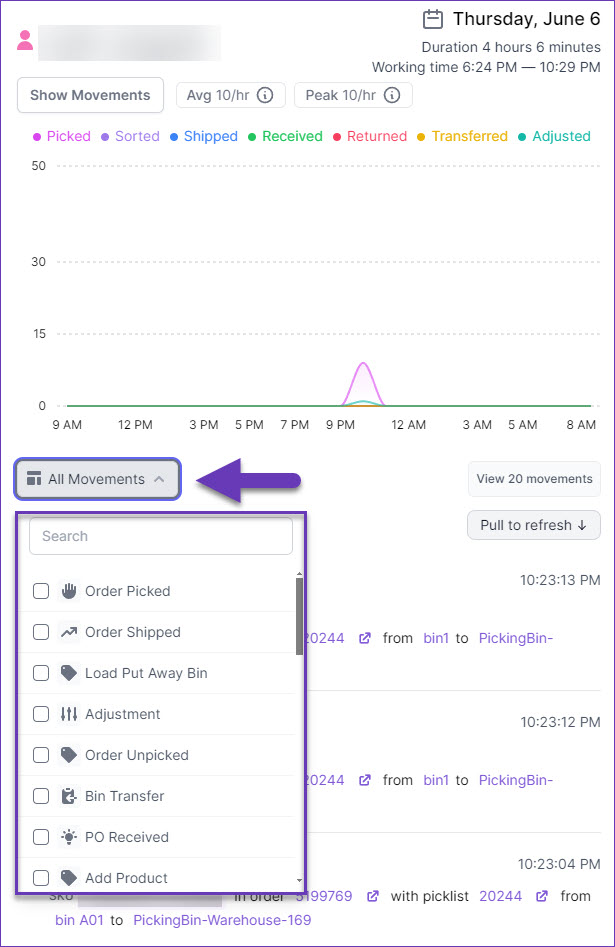This screenshot has height=947, width=615.
Task: Click the clipboard icon beside Bin Transfer
Action: coord(69,796)
